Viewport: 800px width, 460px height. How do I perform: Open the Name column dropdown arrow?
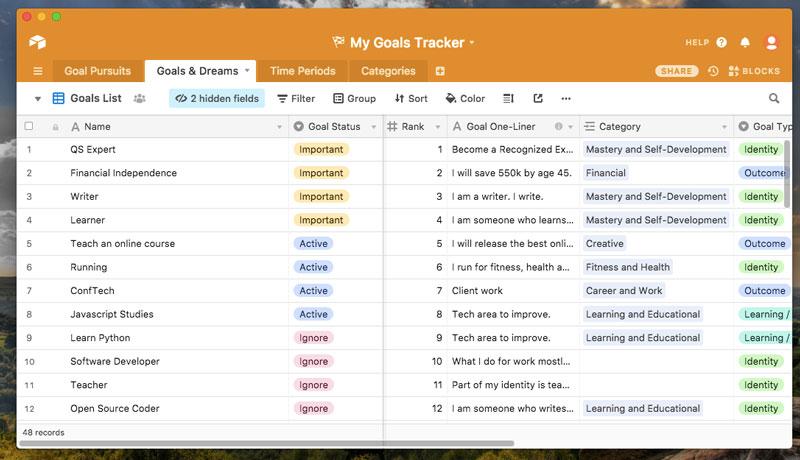coord(279,127)
